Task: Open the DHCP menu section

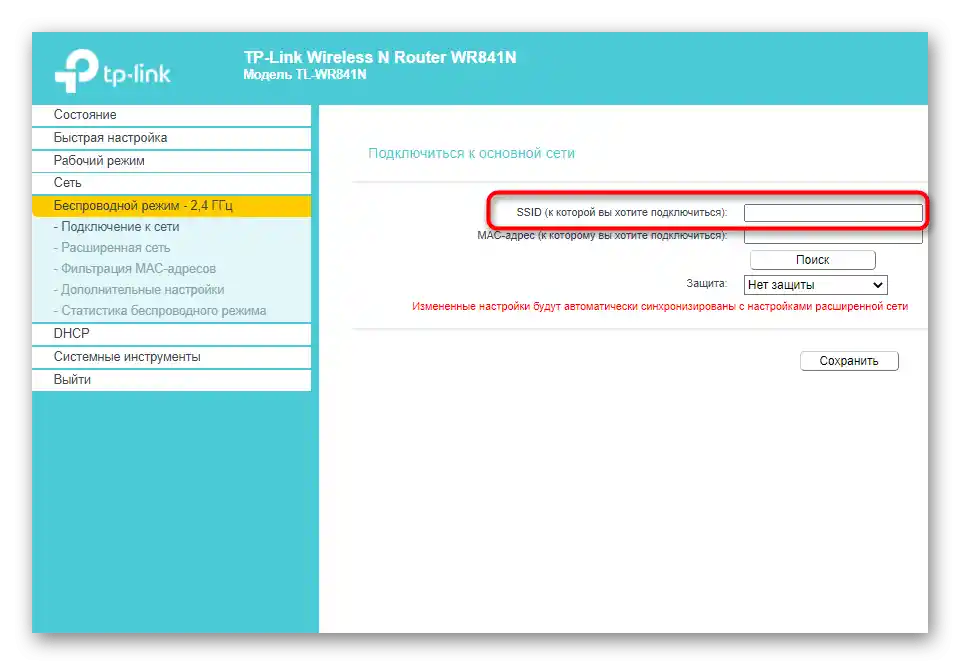Action: (171, 334)
